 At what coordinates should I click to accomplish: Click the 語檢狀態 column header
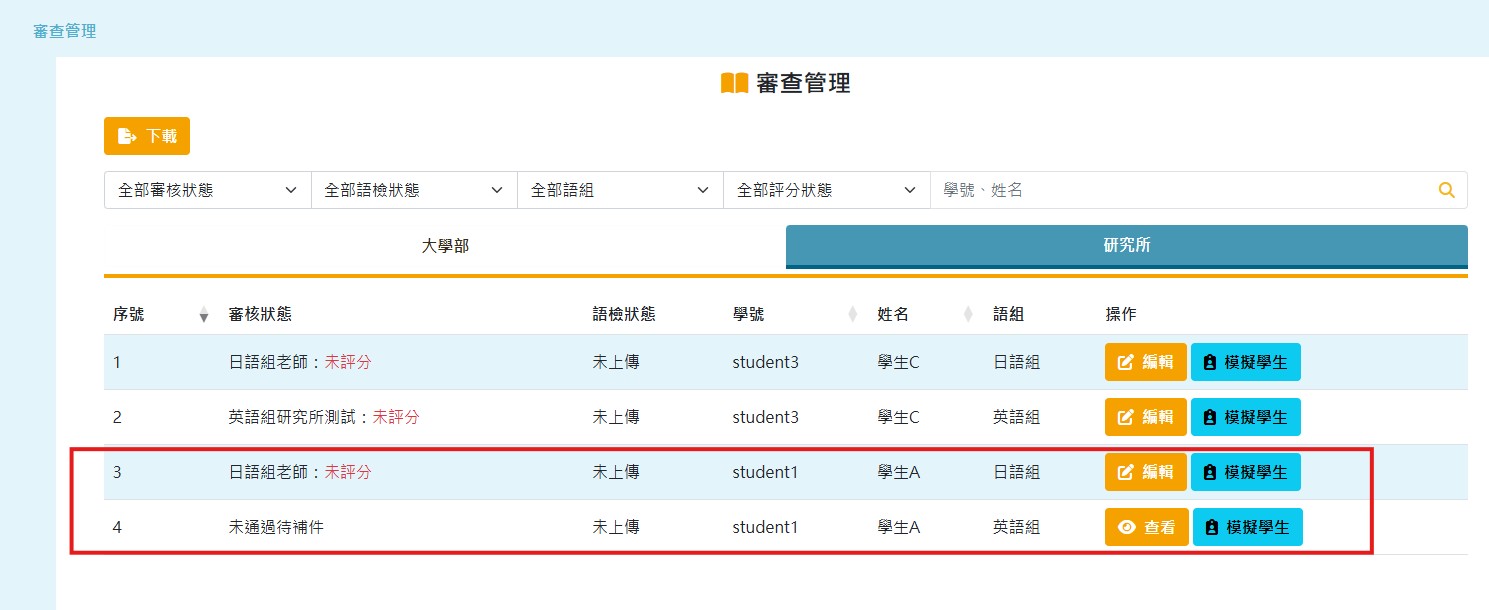[624, 314]
